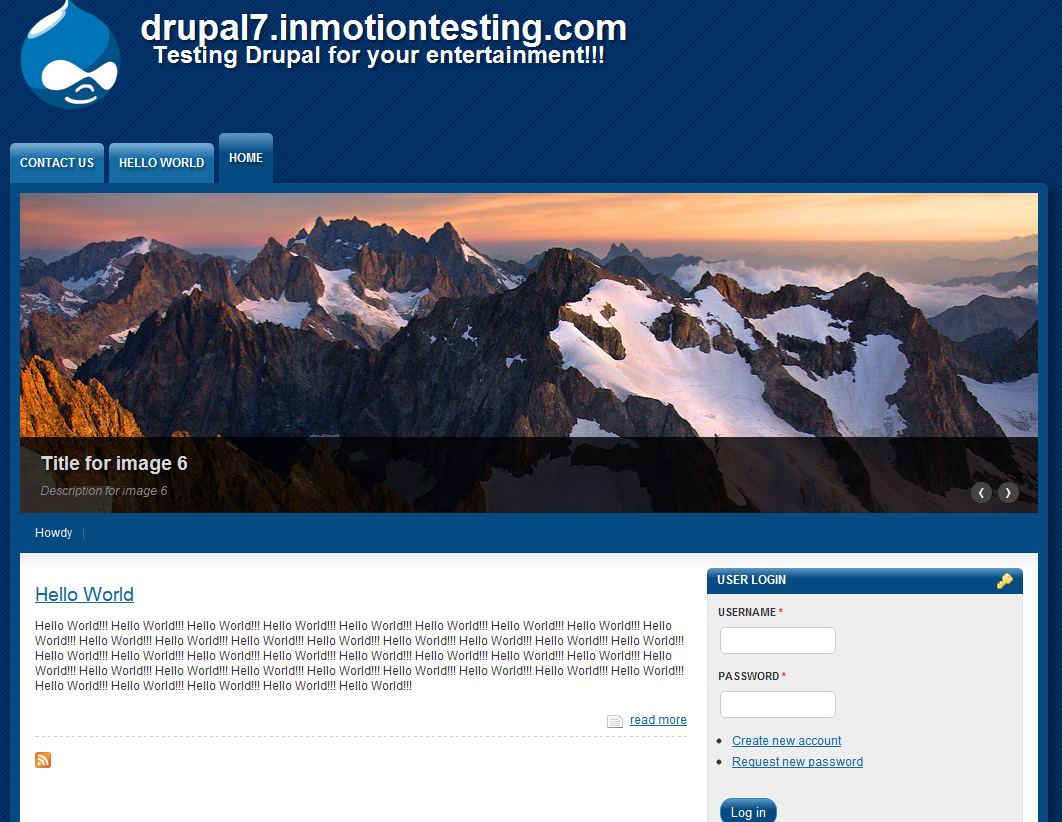Advance to next slideshow image arrow
The height and width of the screenshot is (822, 1062).
click(x=1008, y=492)
